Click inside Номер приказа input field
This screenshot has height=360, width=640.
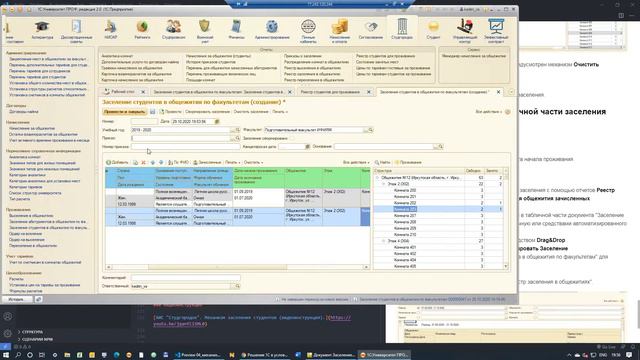[185, 147]
